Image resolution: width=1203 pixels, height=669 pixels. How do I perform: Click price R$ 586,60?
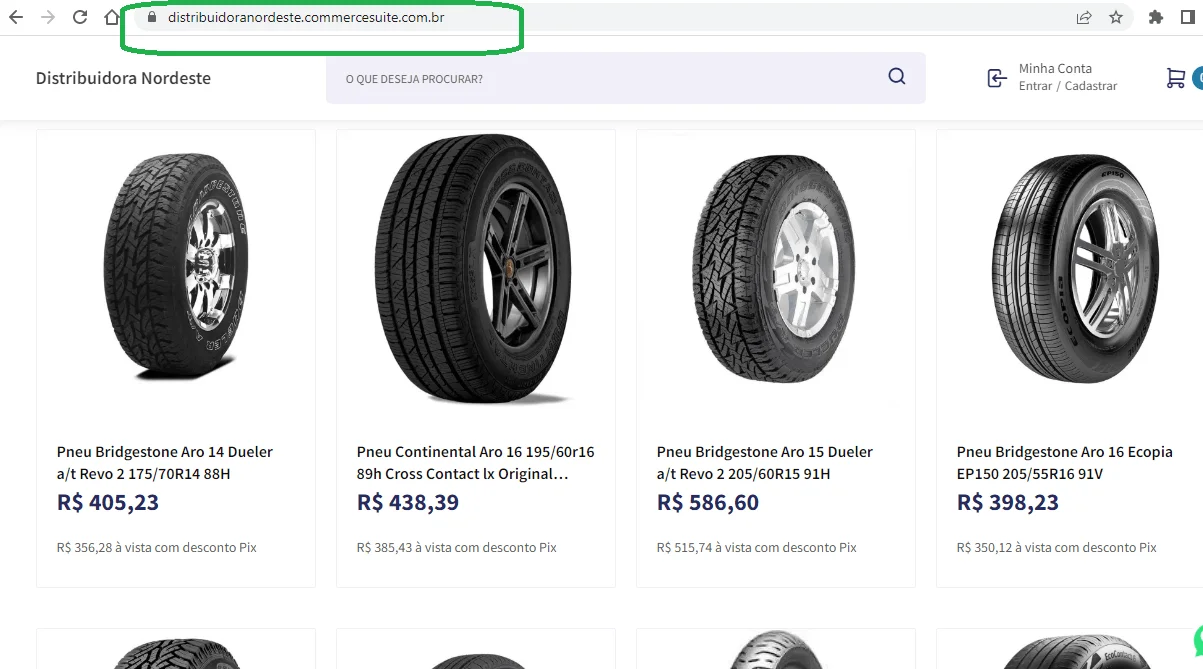click(708, 502)
